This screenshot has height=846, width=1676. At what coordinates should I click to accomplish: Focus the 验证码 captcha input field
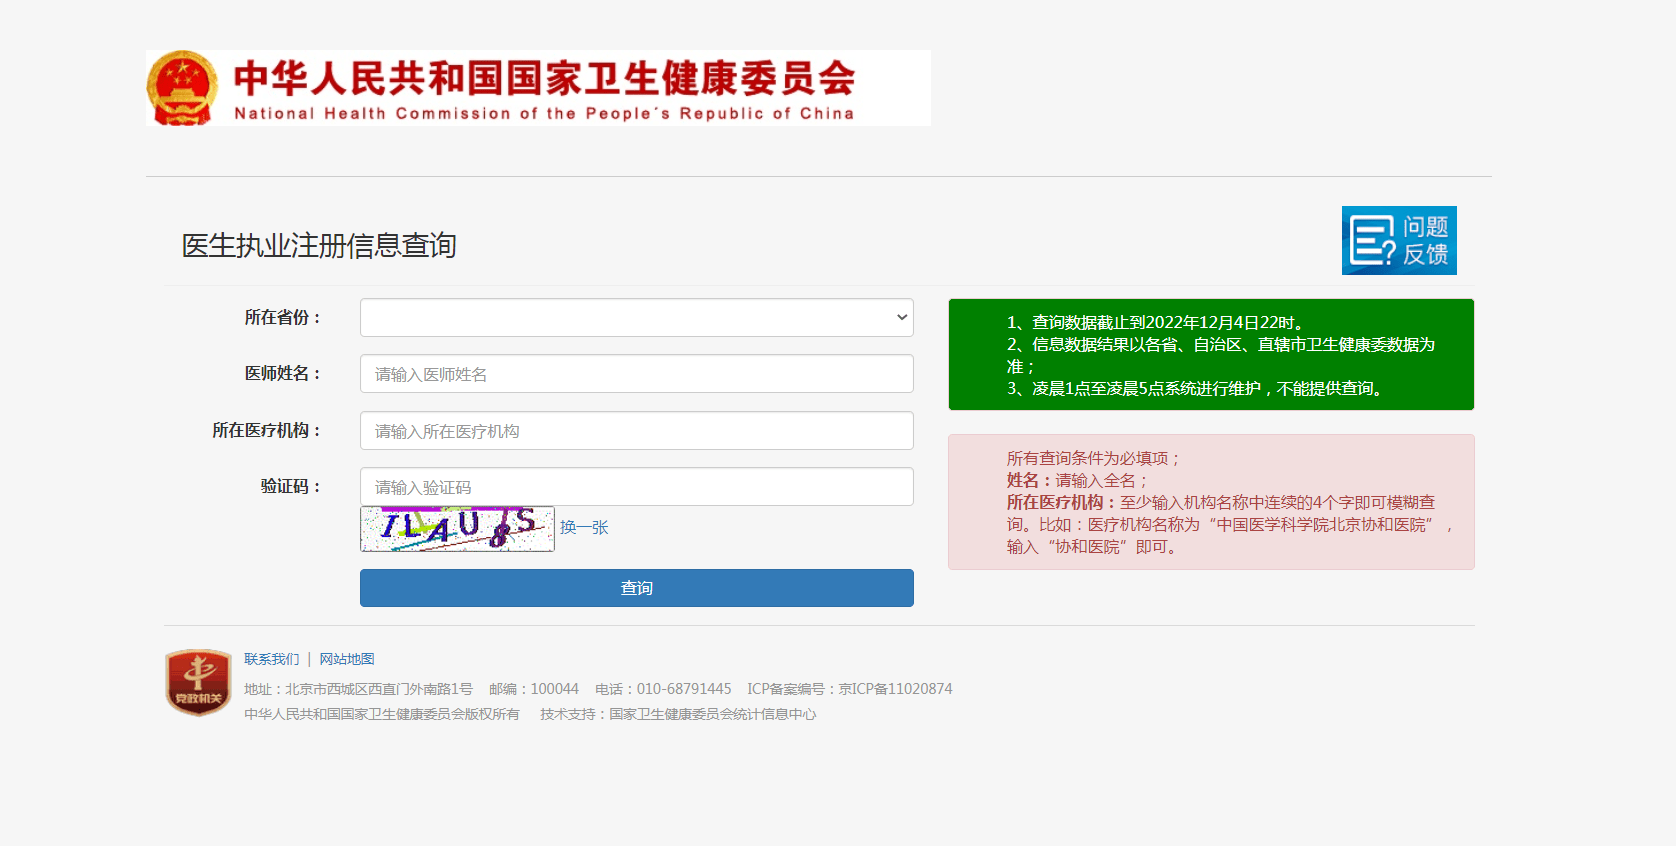pos(637,487)
